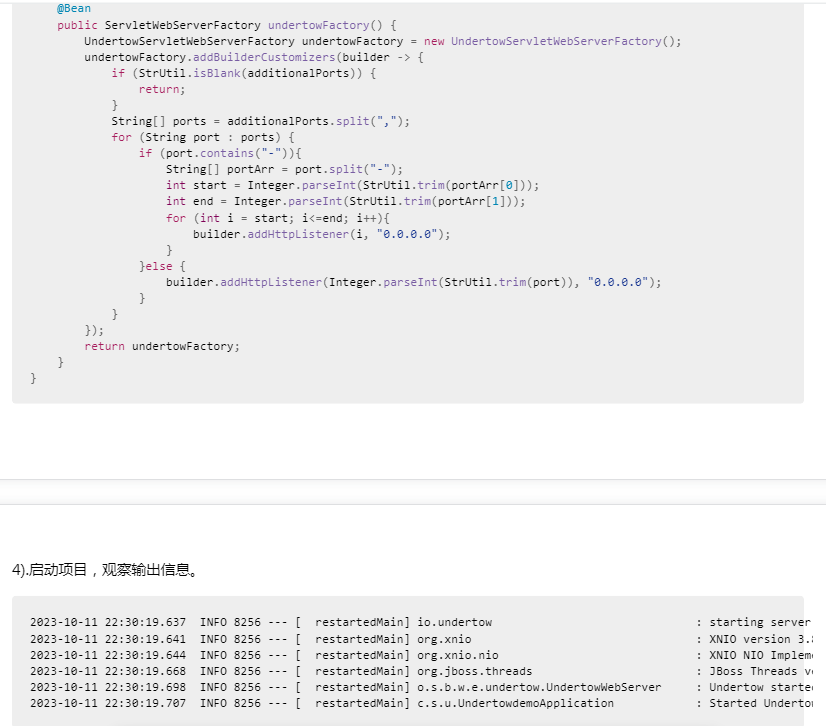Click the else branch addHttpListener line
The width and height of the screenshot is (826, 726).
413,282
